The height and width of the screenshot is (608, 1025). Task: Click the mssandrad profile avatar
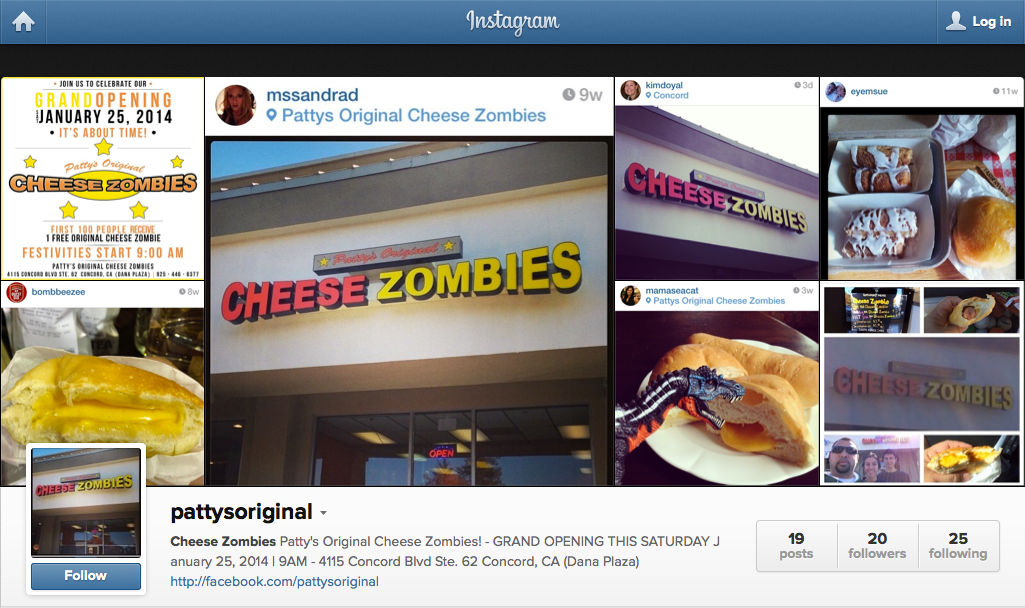[235, 105]
